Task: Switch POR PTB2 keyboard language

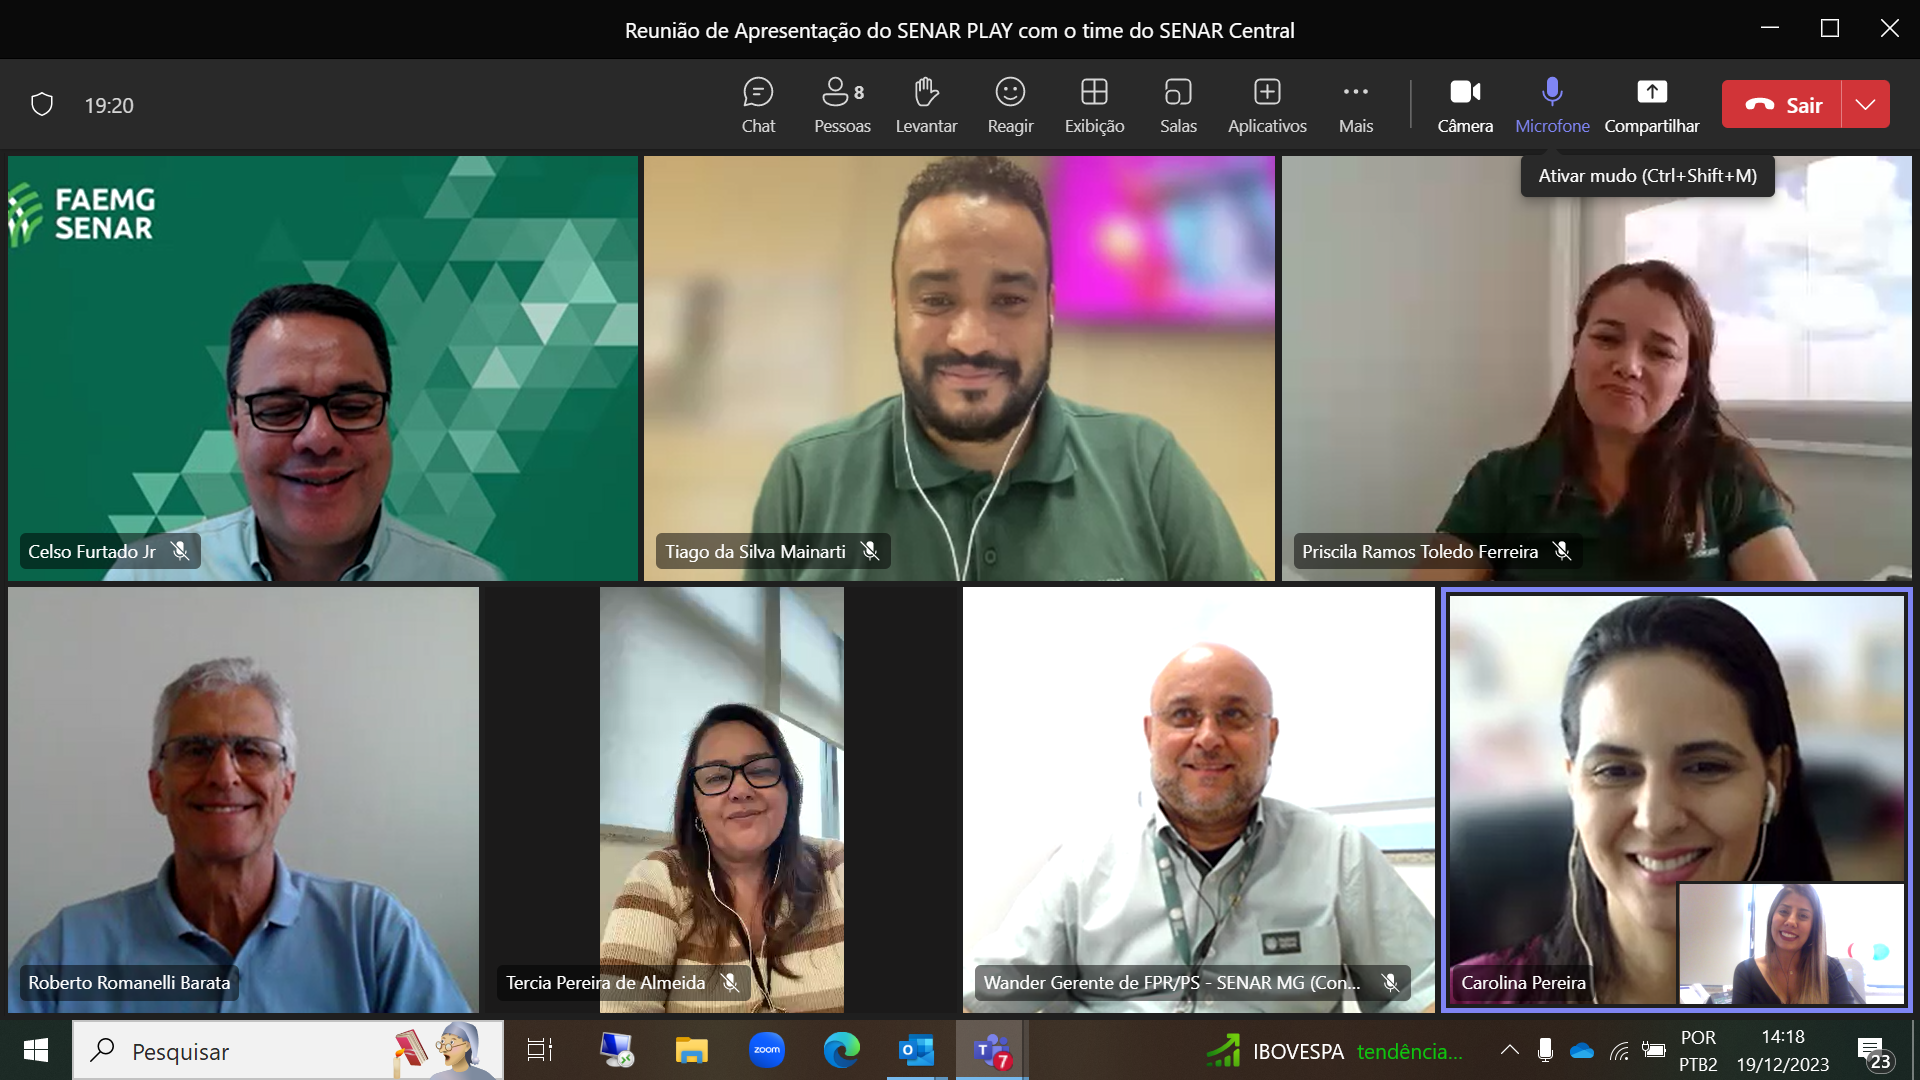Action: [x=1698, y=1051]
